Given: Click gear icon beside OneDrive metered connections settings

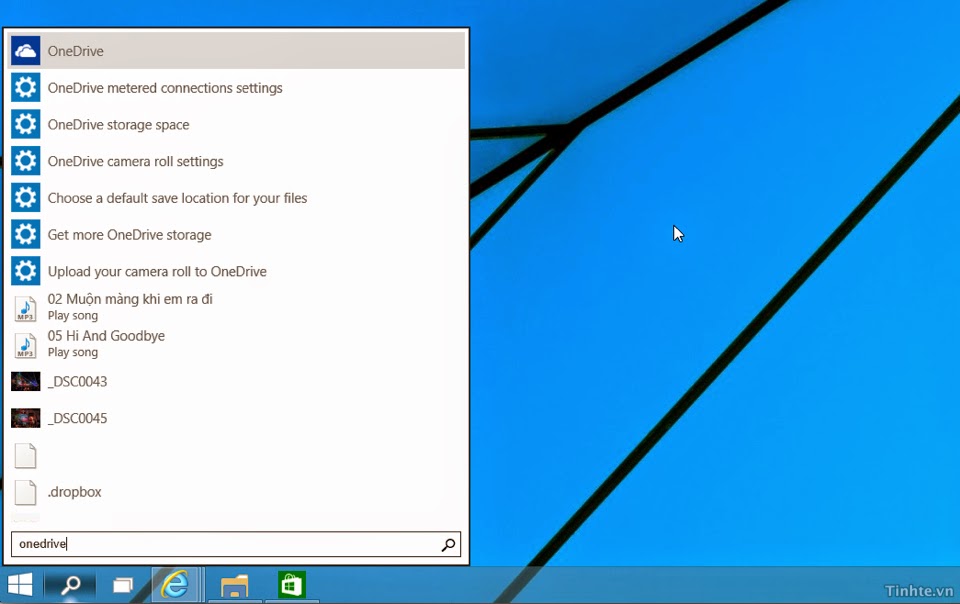Looking at the screenshot, I should [25, 88].
